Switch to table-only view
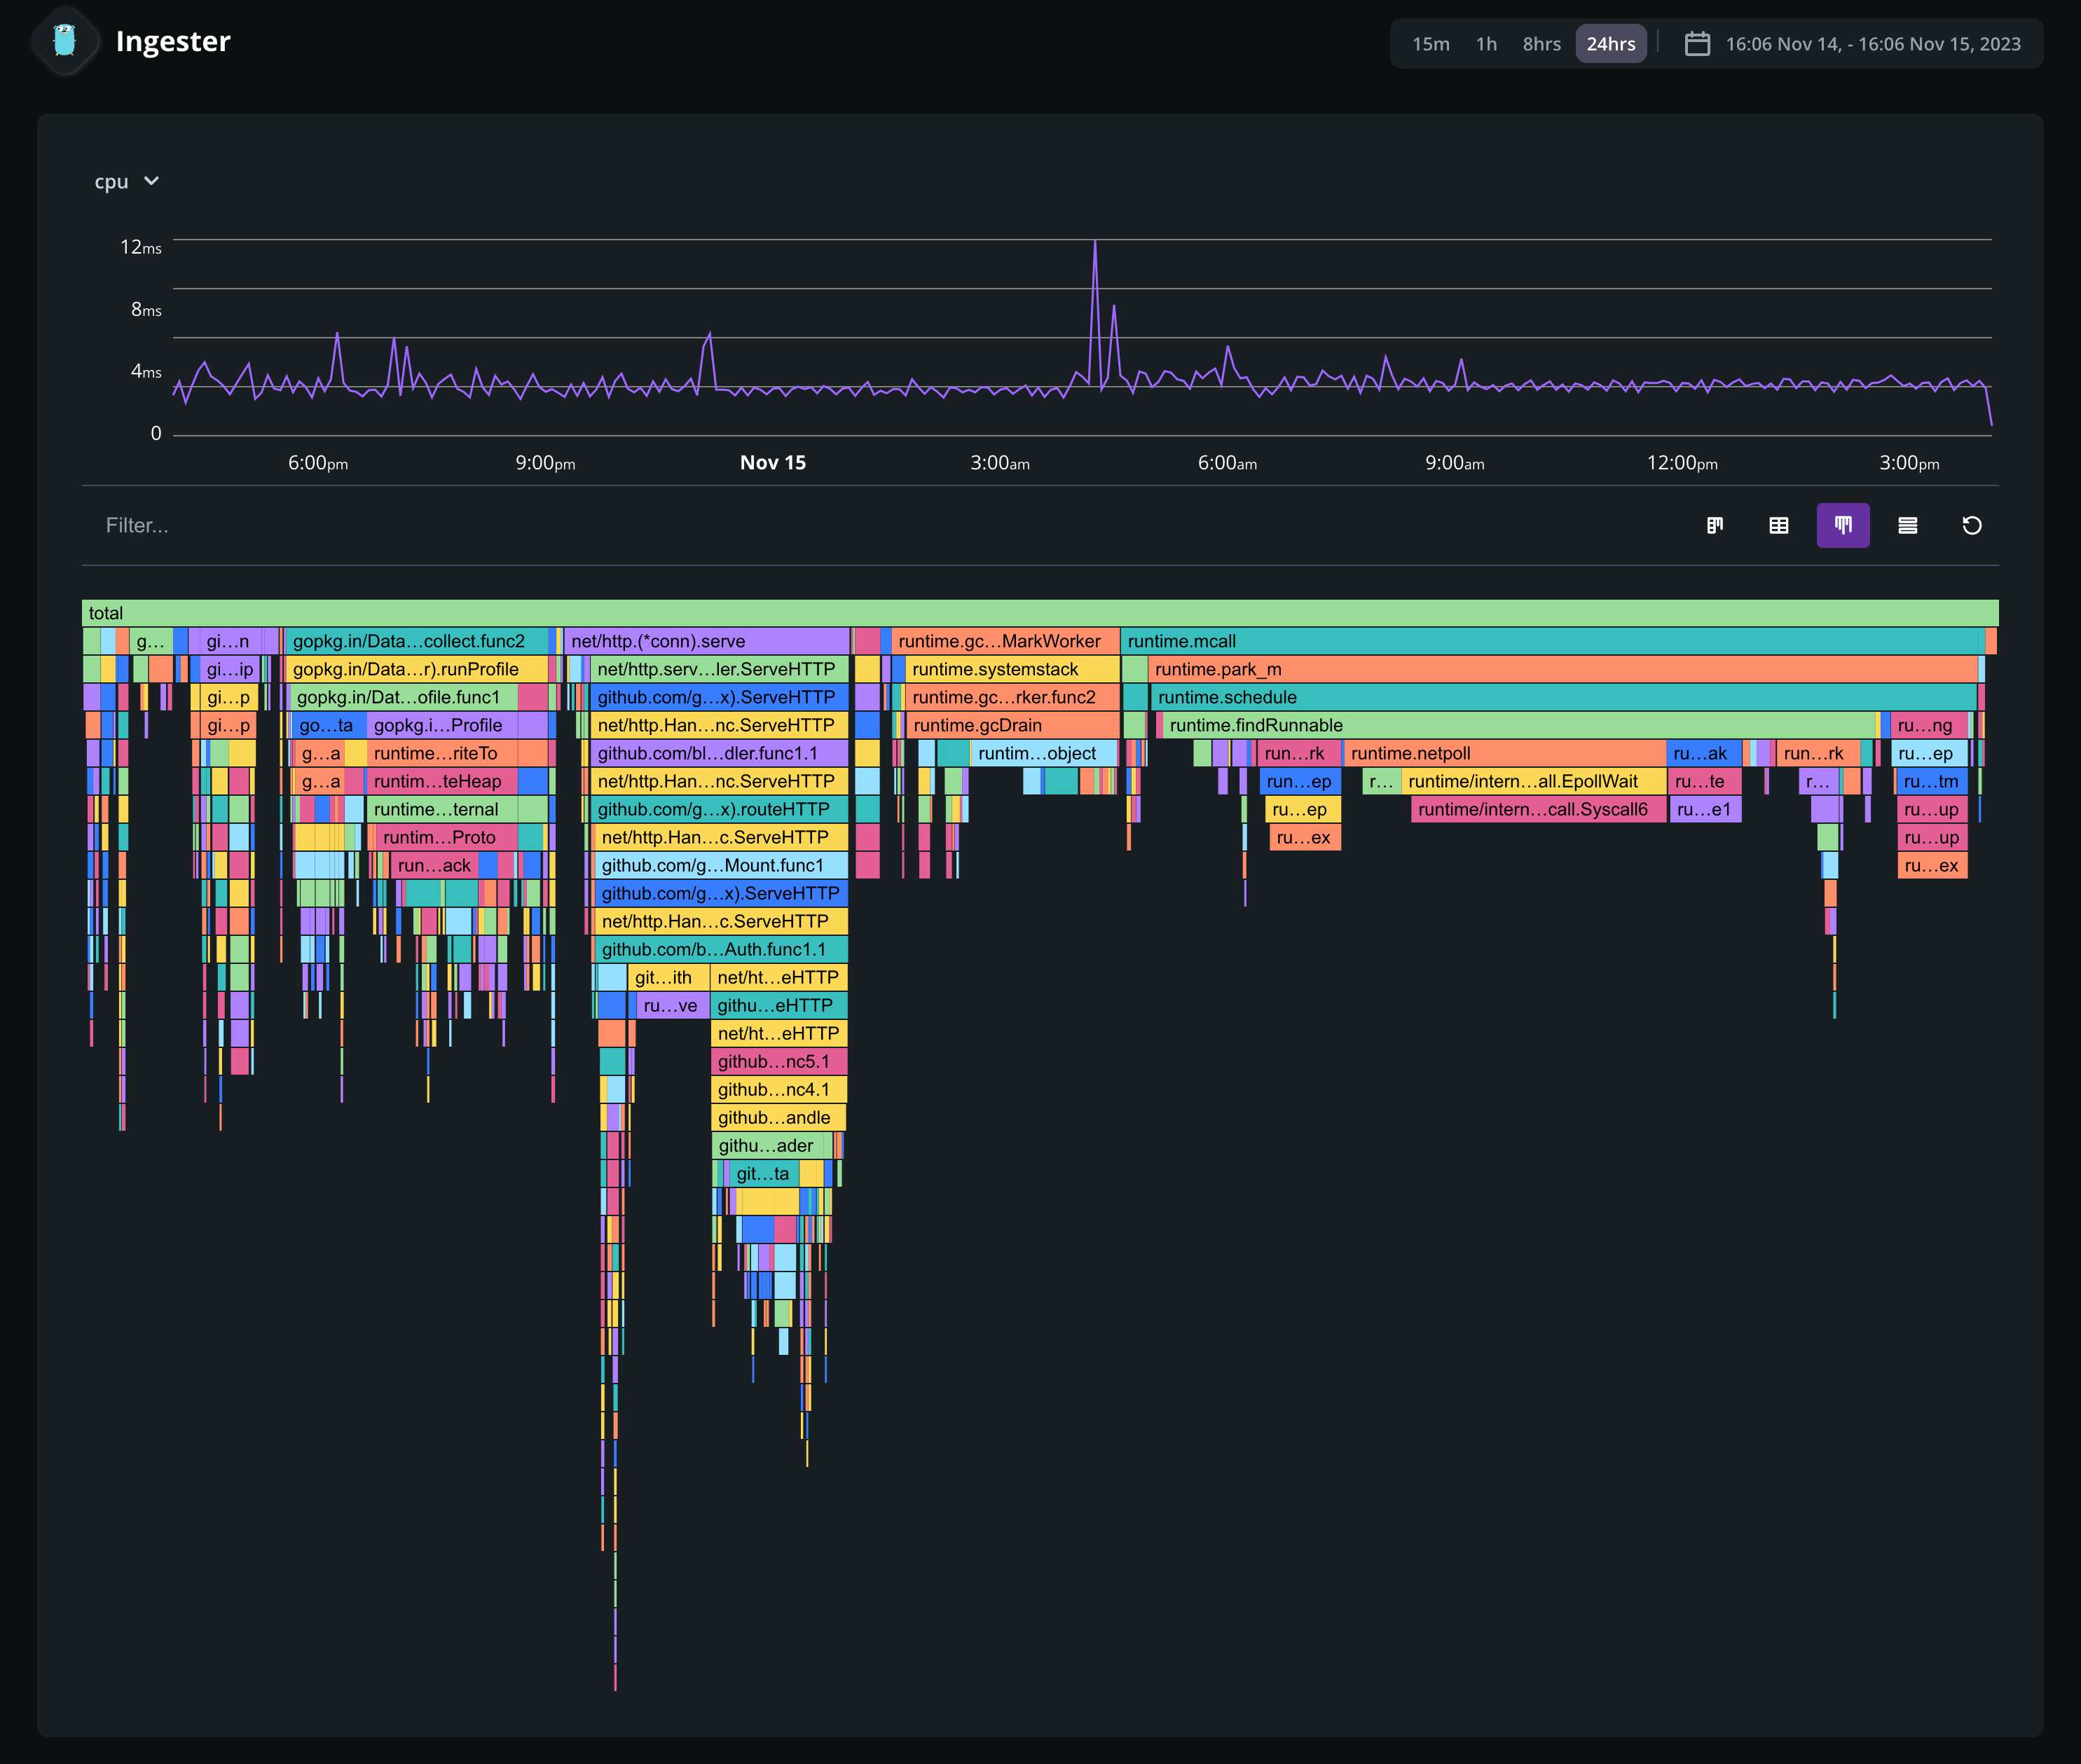The image size is (2081, 1764). coord(1778,525)
